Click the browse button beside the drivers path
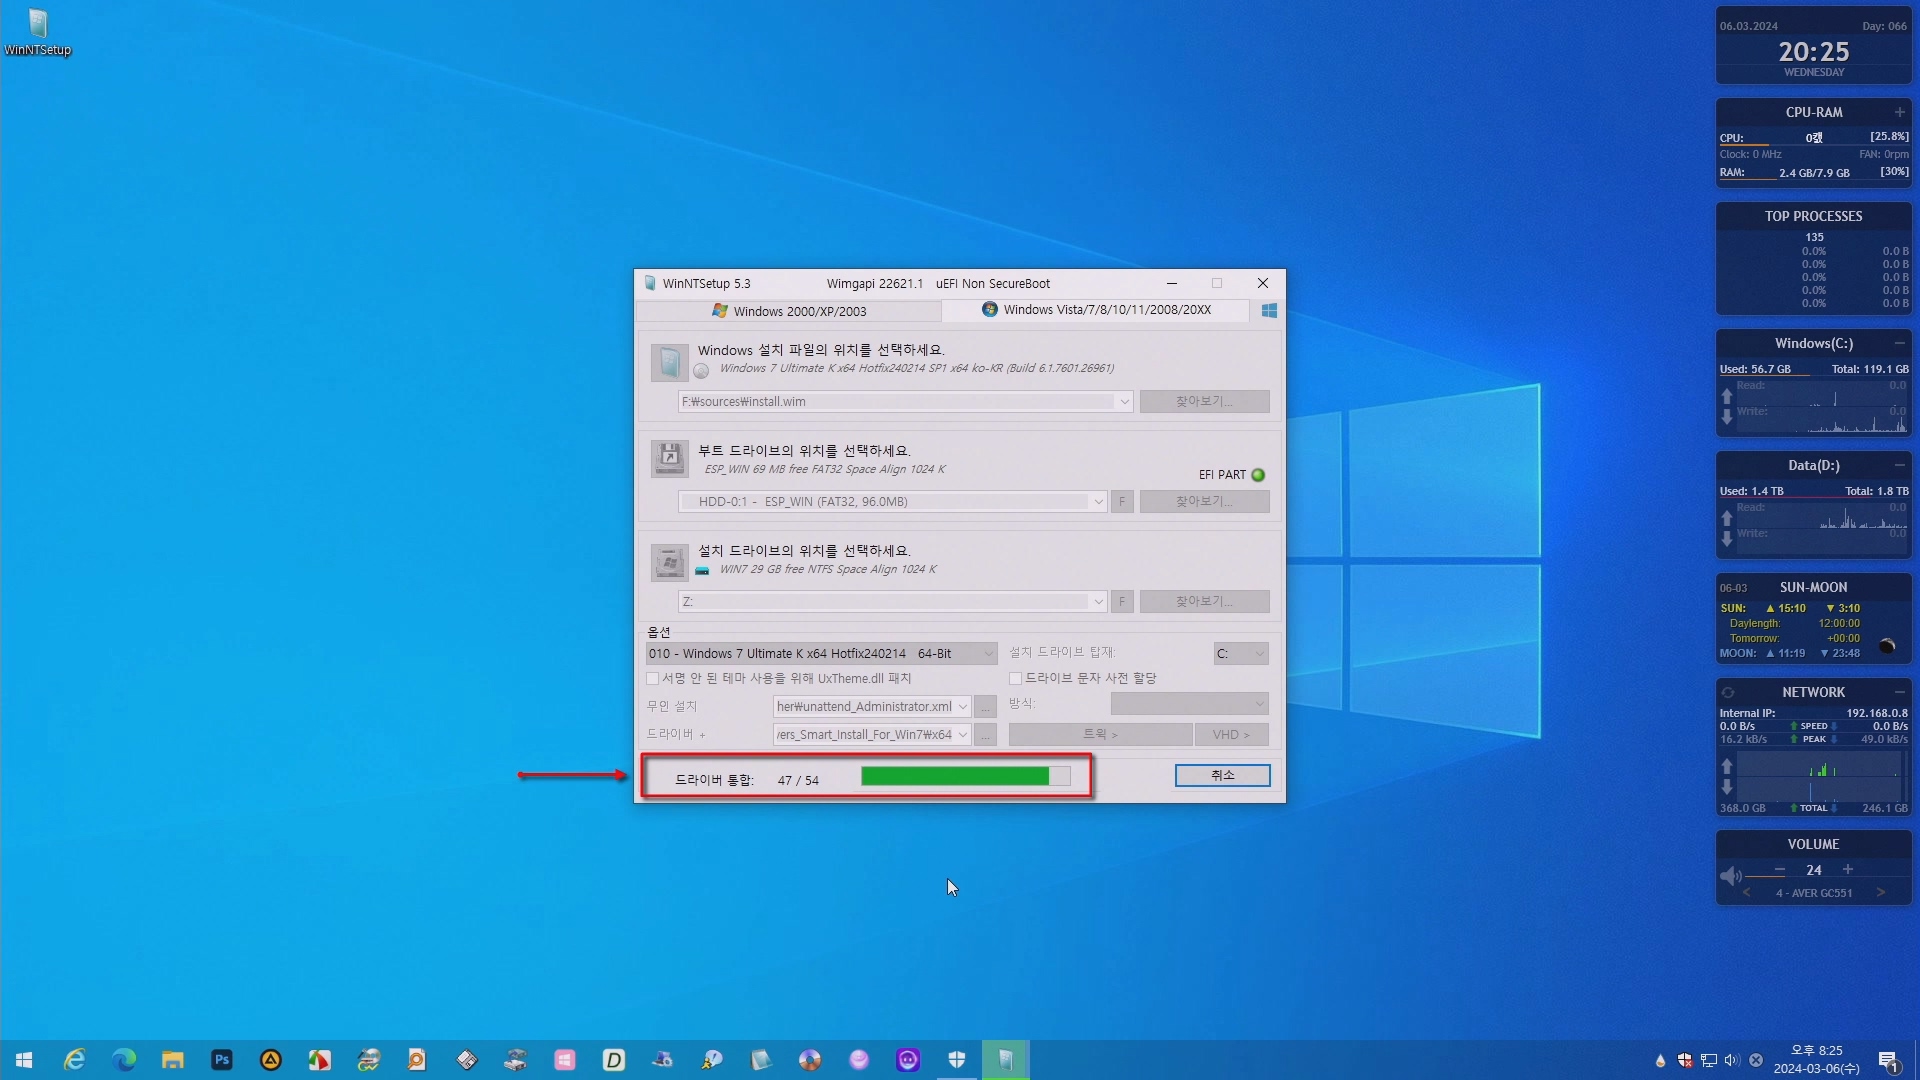The image size is (1920, 1080). [x=985, y=735]
